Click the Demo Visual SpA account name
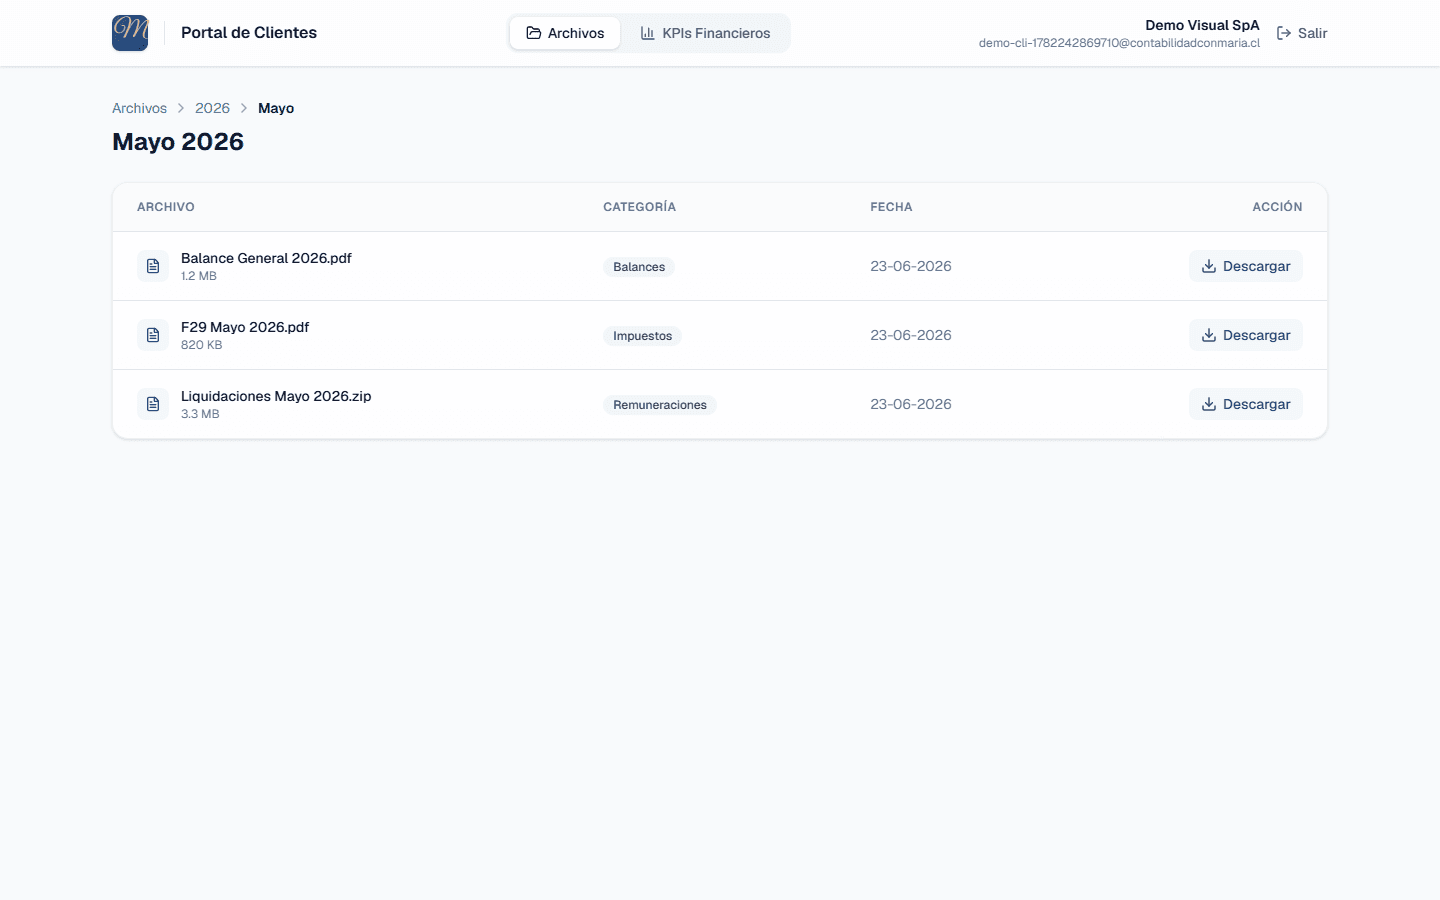 (x=1202, y=25)
